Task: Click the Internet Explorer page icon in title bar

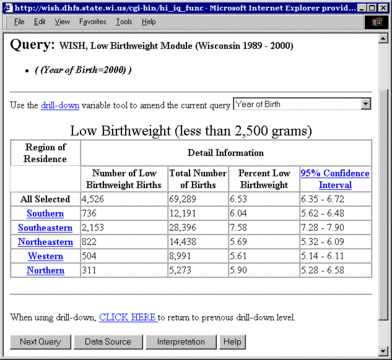Action: 8,8
